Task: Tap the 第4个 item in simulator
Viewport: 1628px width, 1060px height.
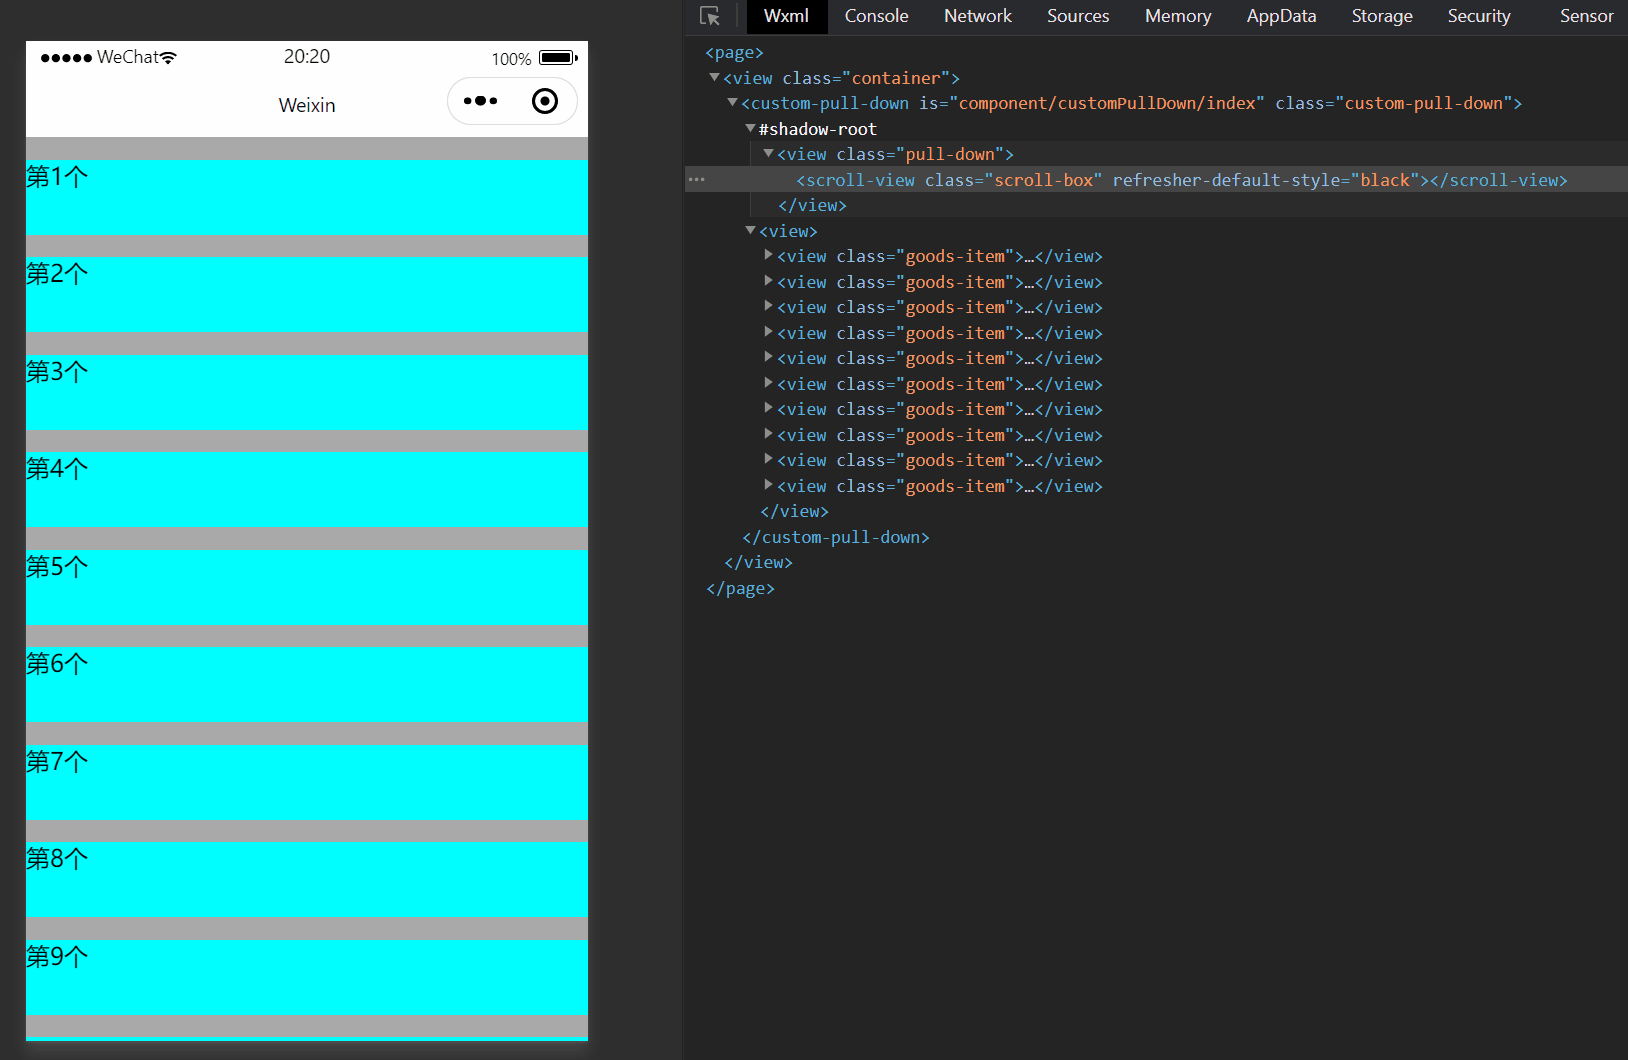Action: pyautogui.click(x=306, y=490)
